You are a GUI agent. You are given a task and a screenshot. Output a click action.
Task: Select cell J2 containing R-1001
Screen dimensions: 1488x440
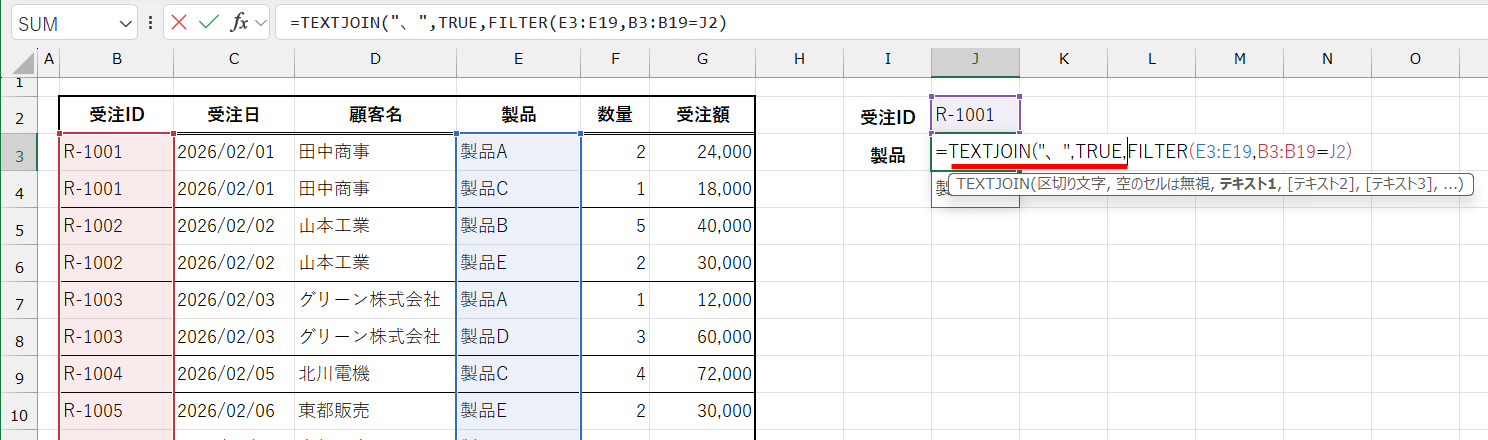point(975,115)
